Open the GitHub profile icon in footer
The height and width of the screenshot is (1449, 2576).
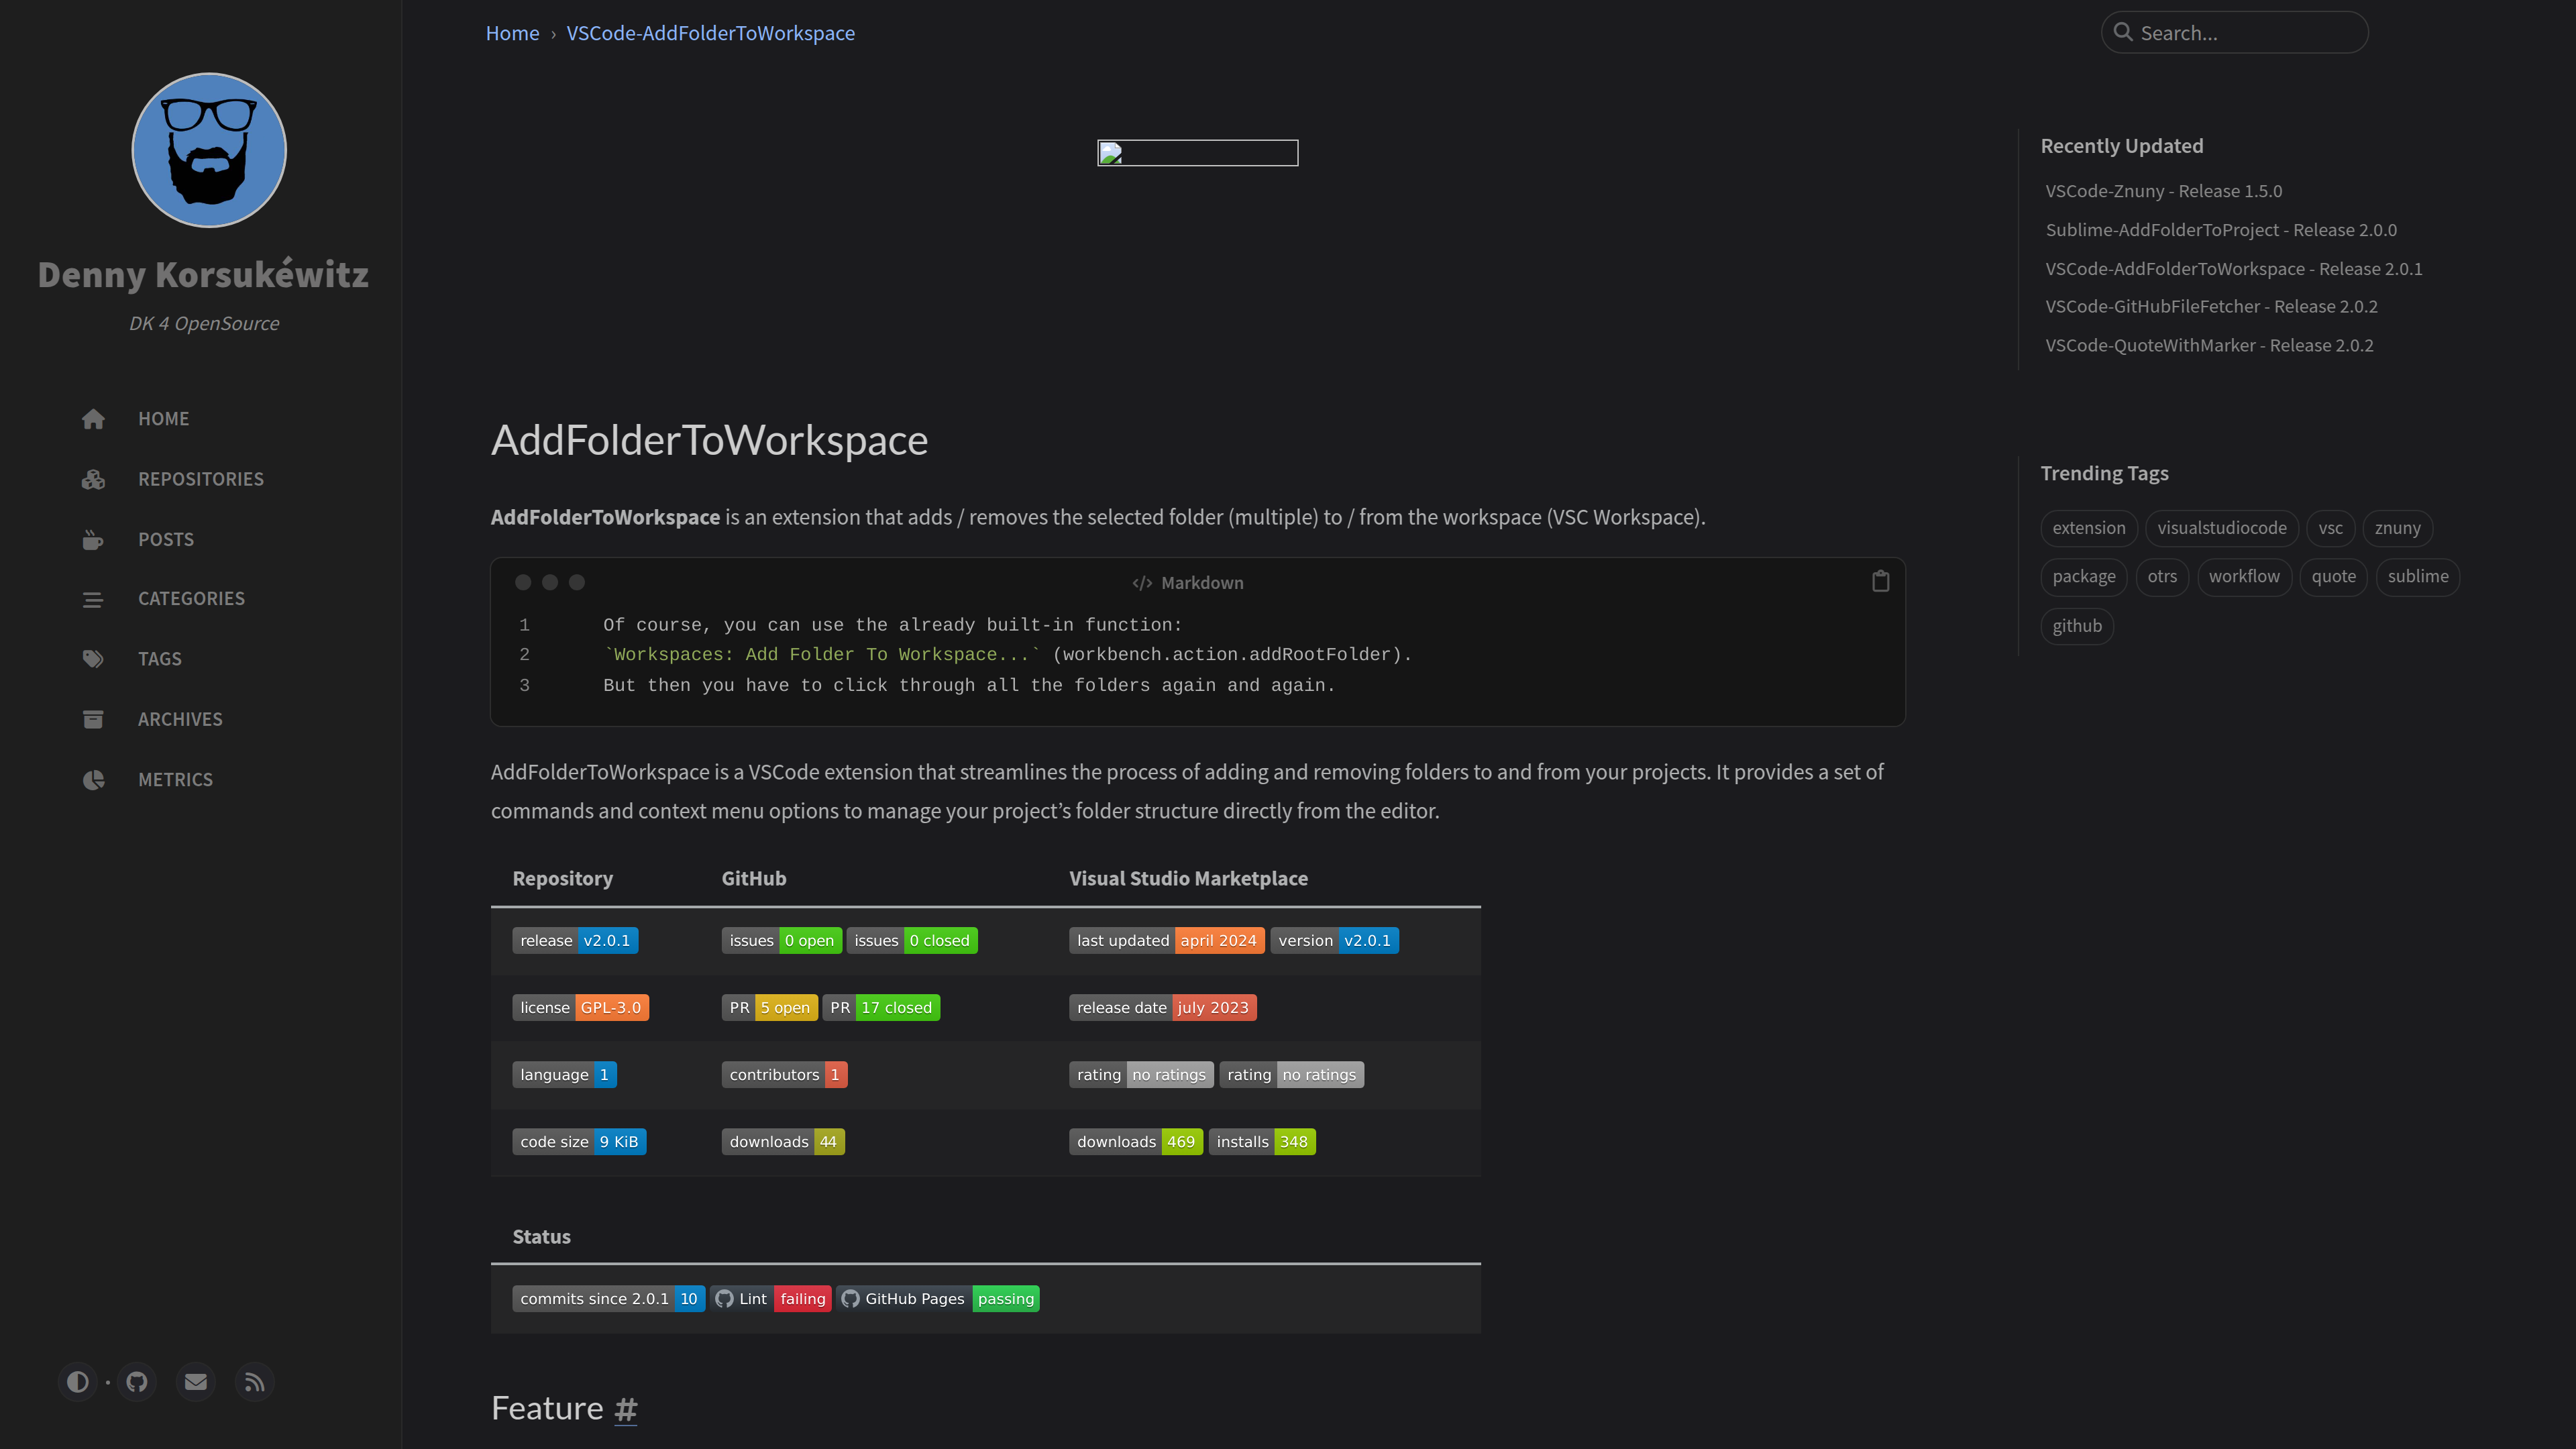pos(137,1382)
